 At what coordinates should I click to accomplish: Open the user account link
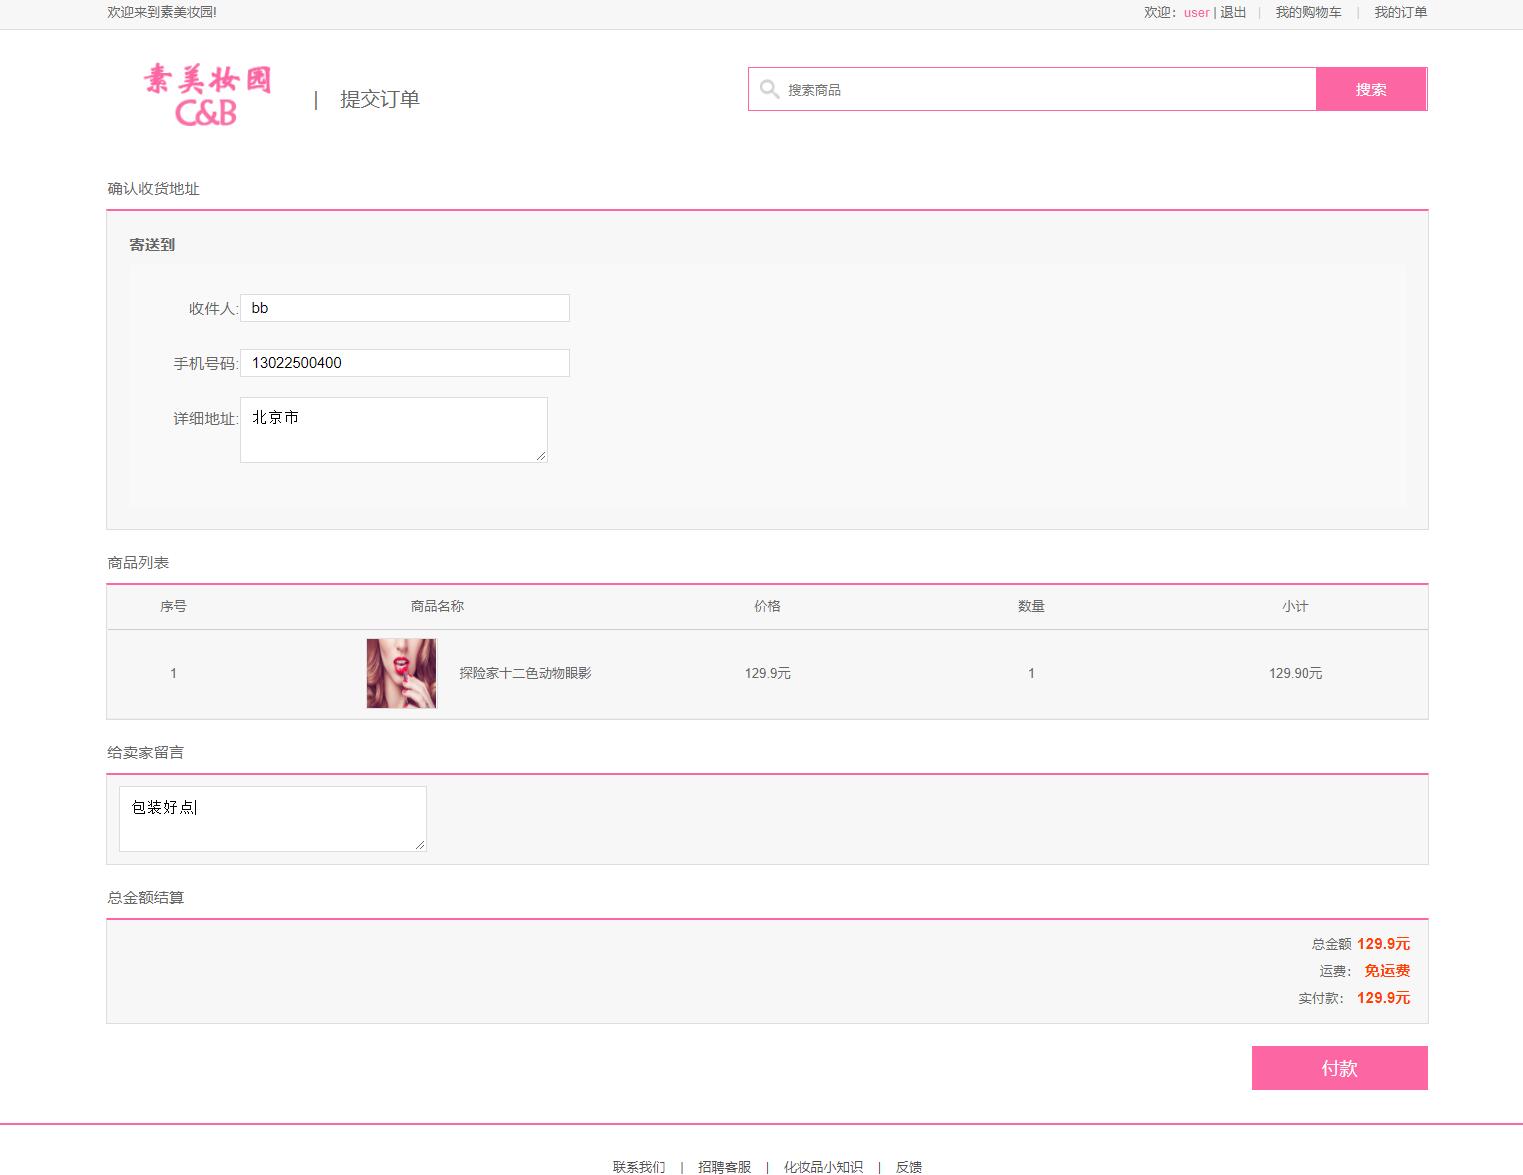(x=1196, y=13)
